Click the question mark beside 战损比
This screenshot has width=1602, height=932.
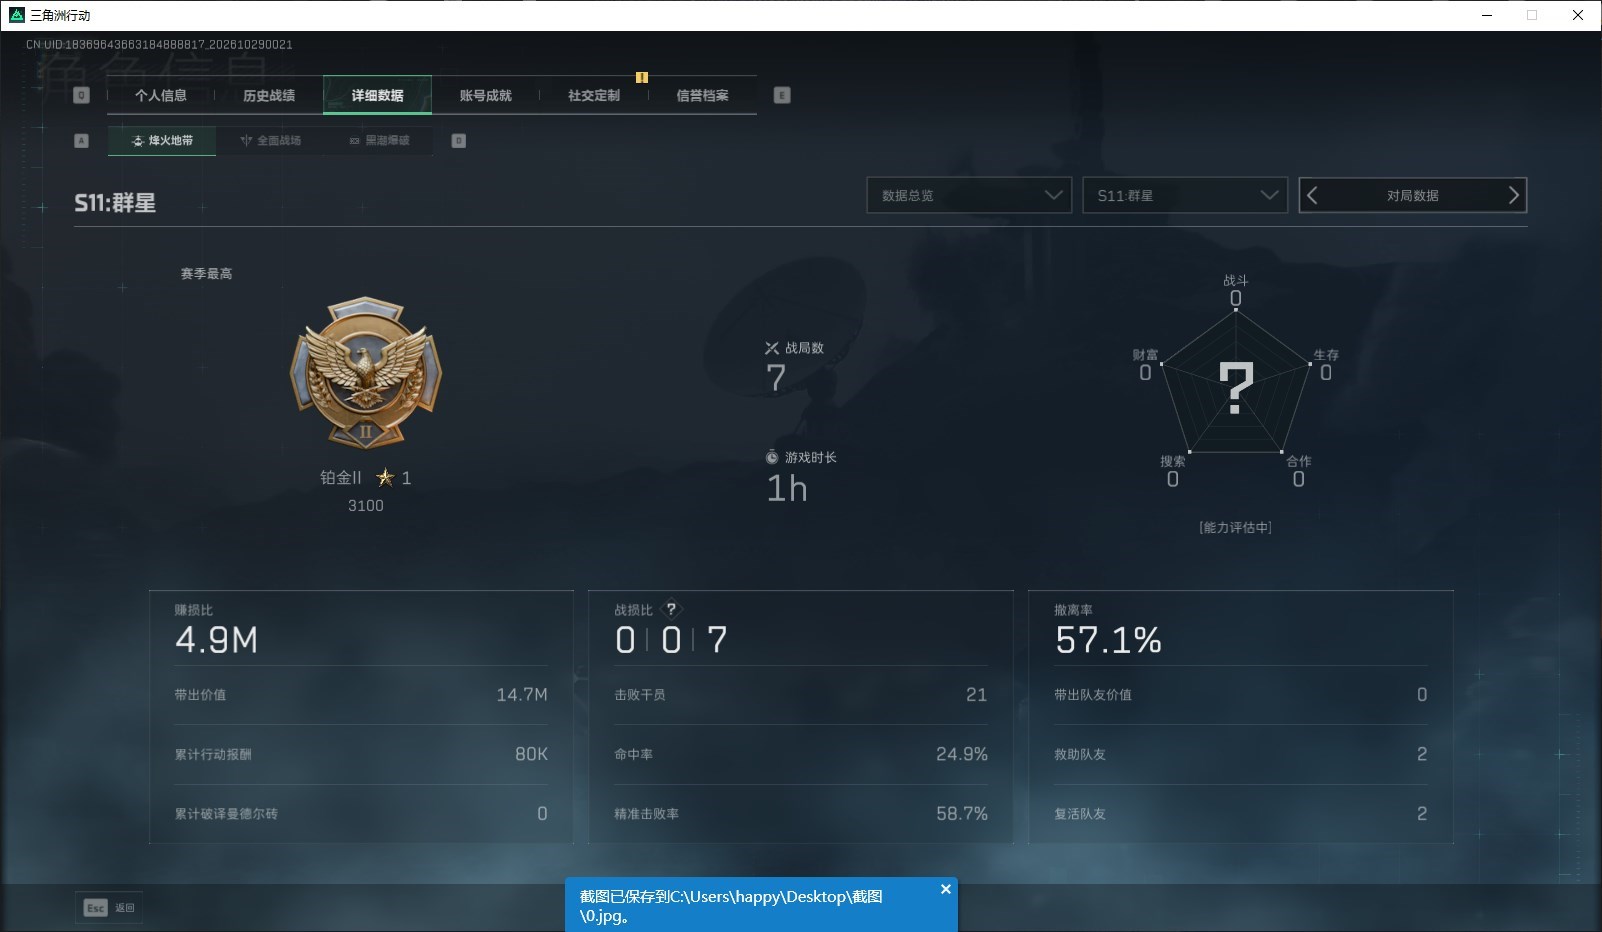pyautogui.click(x=671, y=609)
